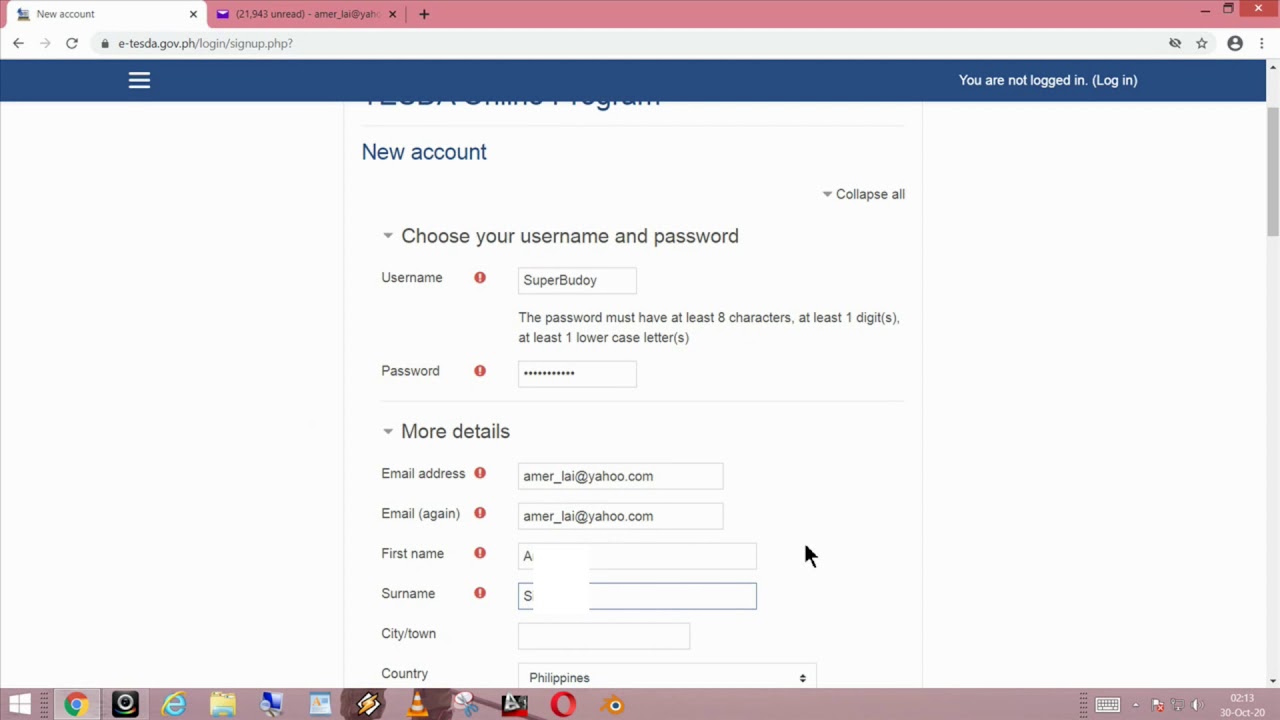
Task: Open Internet Explorer from the taskbar
Action: point(174,704)
